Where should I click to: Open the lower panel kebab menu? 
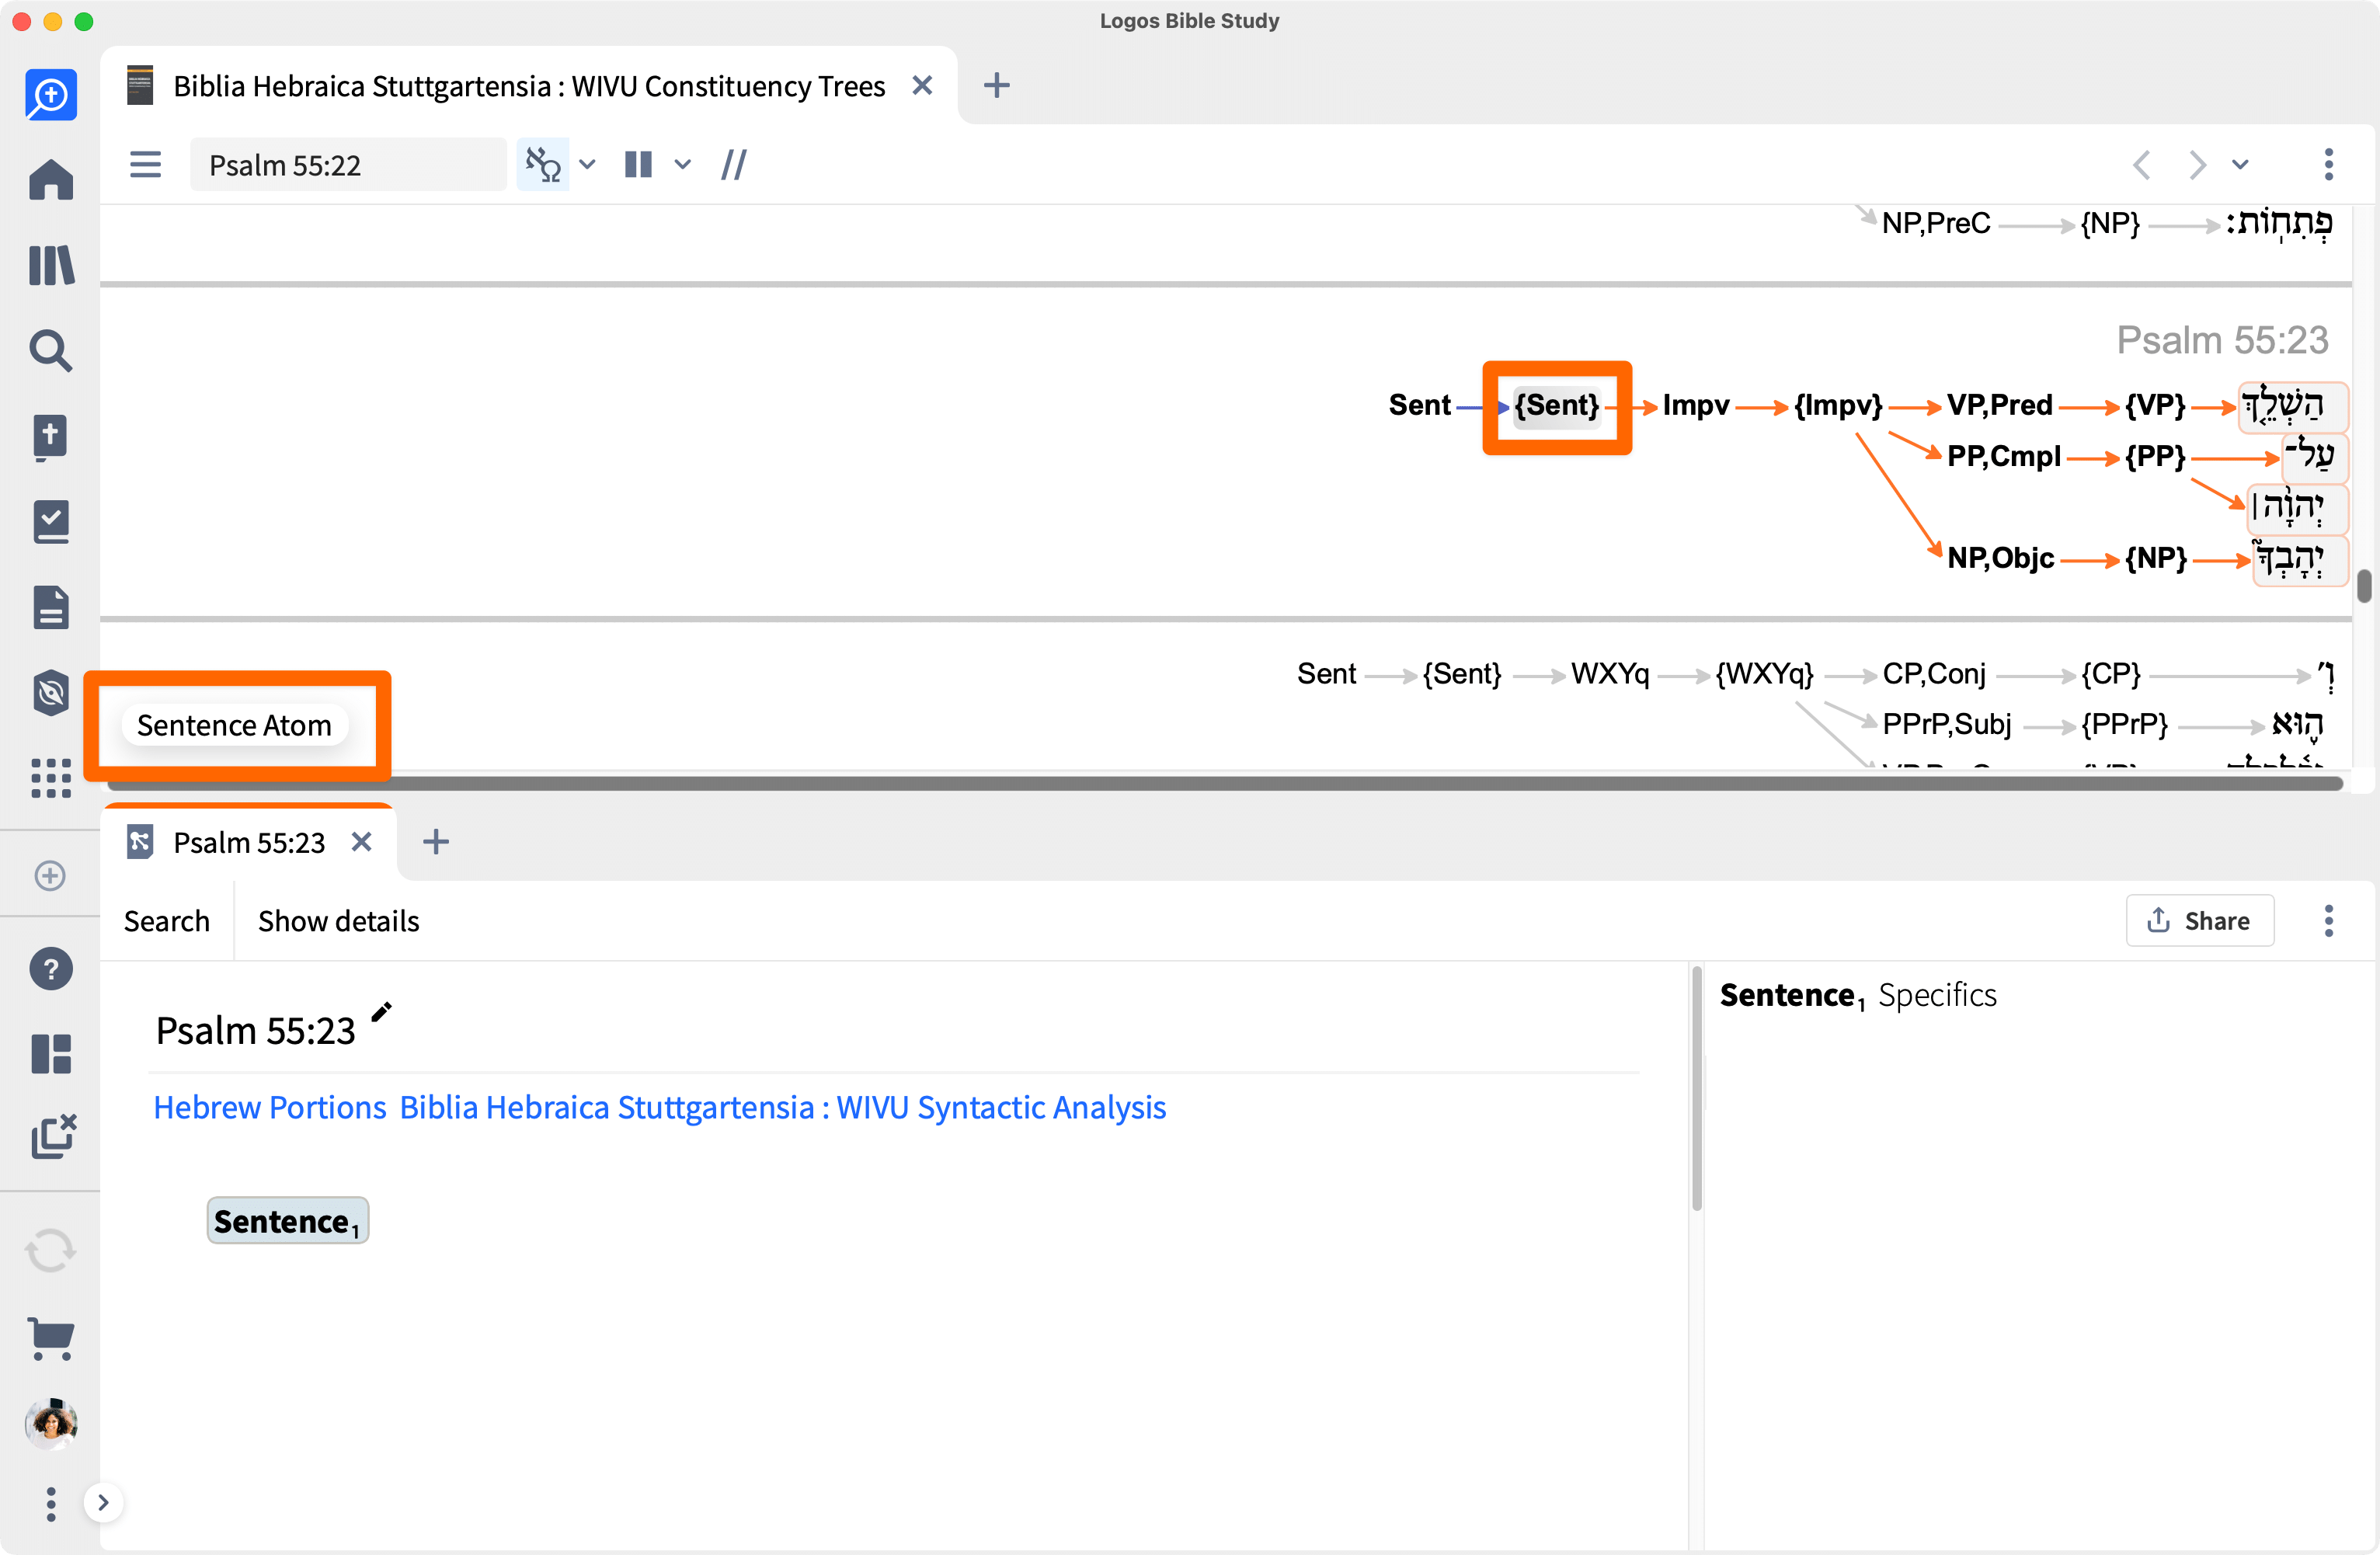coord(2329,920)
